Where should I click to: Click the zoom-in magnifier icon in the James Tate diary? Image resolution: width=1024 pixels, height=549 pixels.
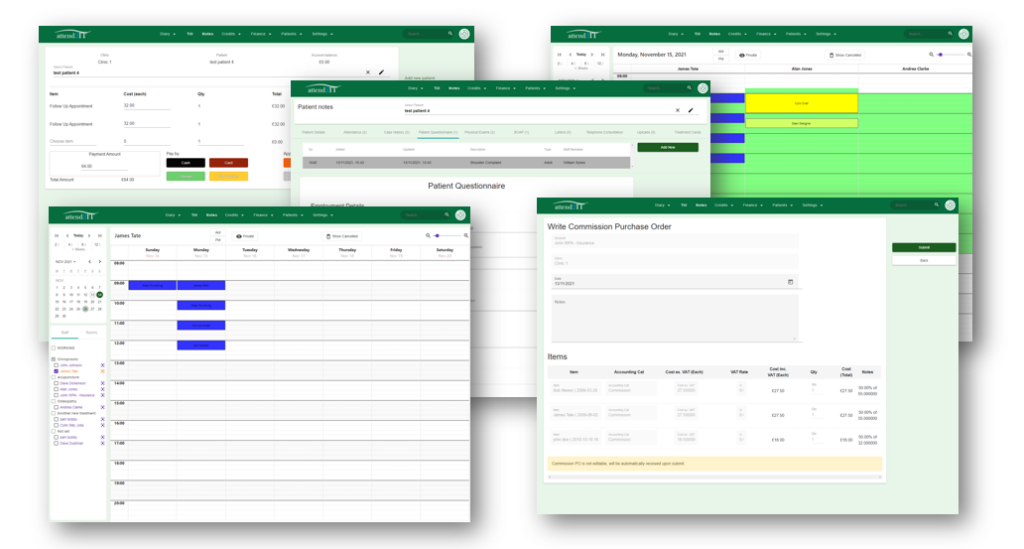pyautogui.click(x=466, y=236)
